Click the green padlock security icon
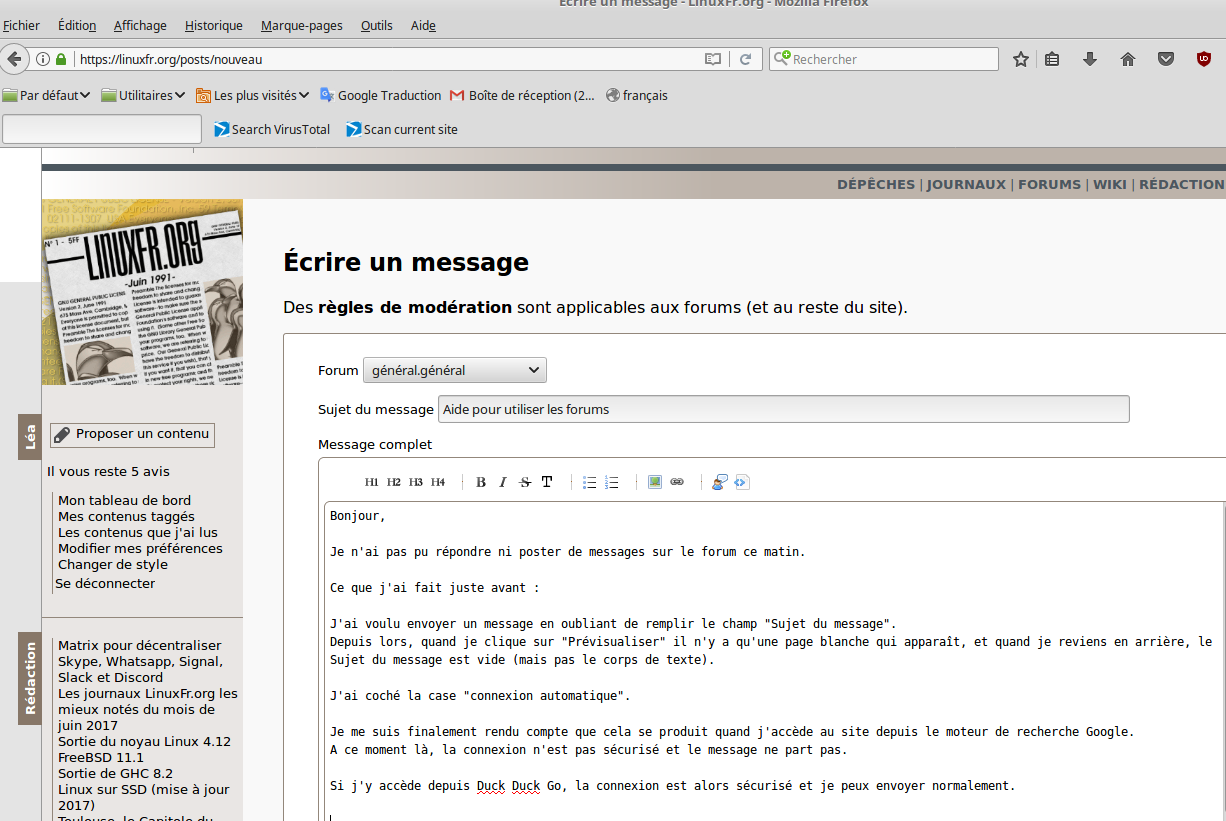Viewport: 1226px width, 821px height. click(61, 59)
